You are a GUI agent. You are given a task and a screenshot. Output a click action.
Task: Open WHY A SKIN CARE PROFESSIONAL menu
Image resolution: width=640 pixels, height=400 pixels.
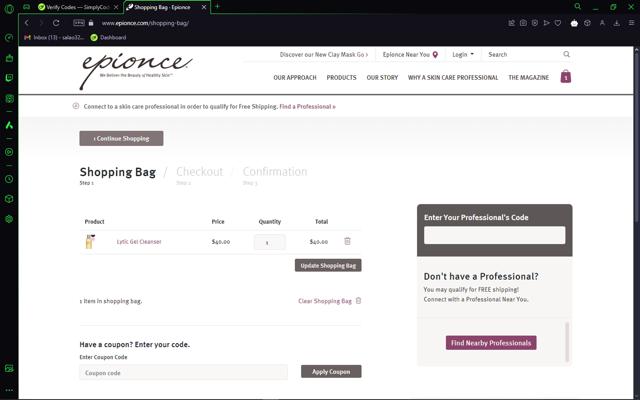click(x=453, y=78)
